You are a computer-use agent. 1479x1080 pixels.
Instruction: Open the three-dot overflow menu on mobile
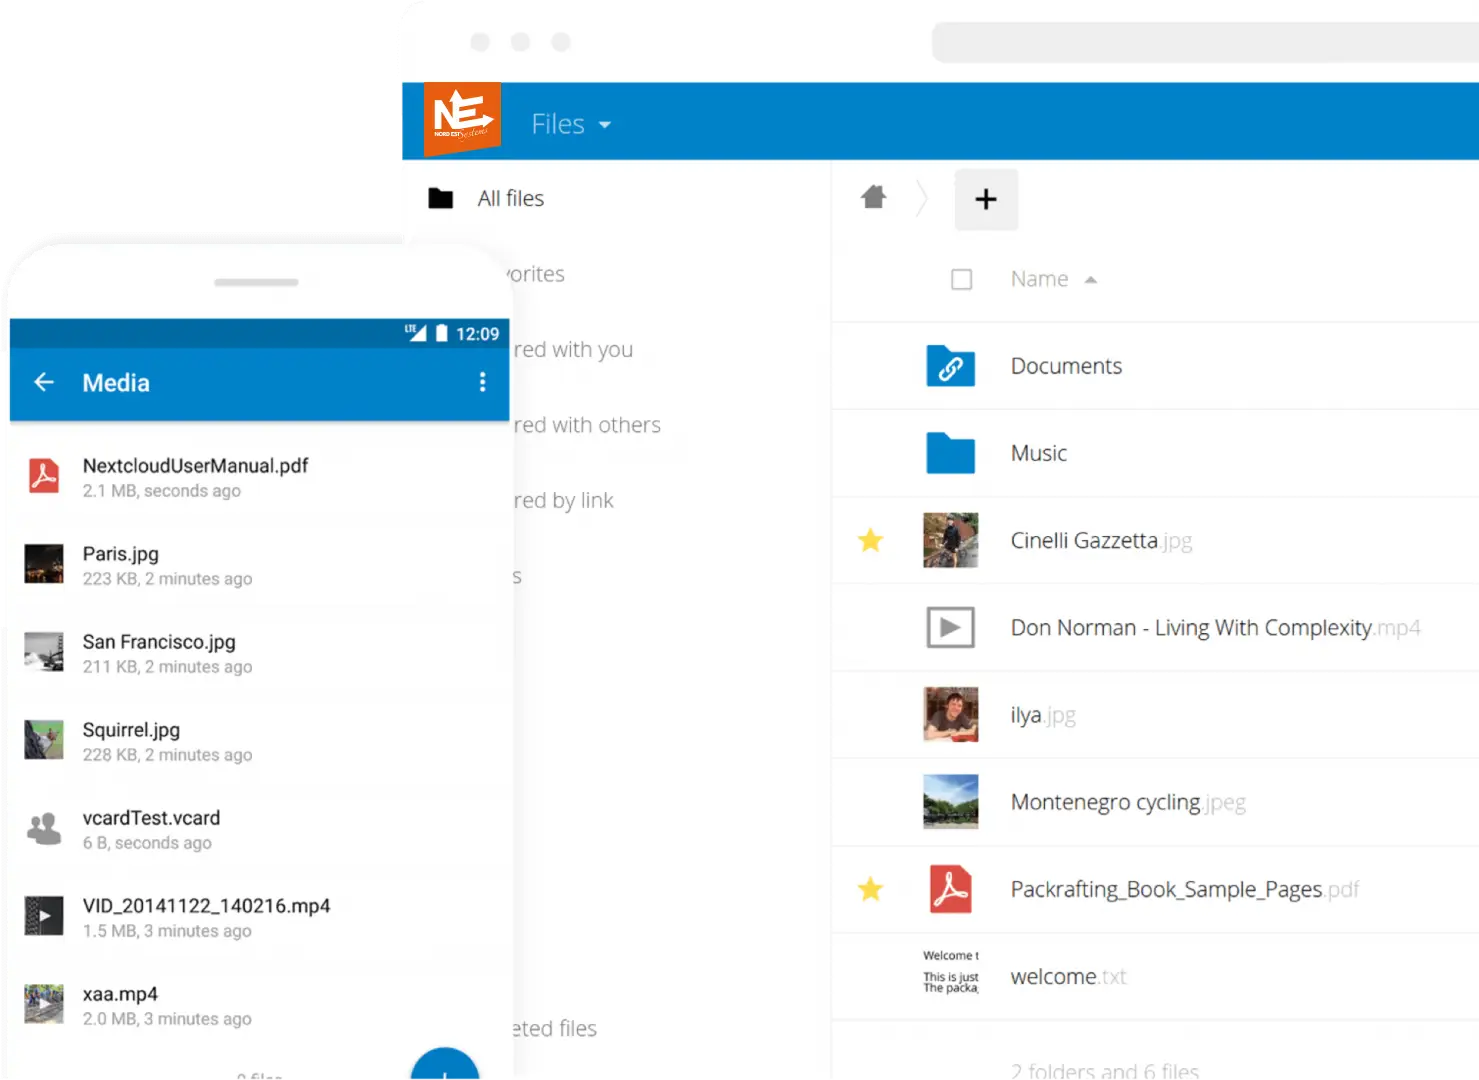tap(482, 382)
